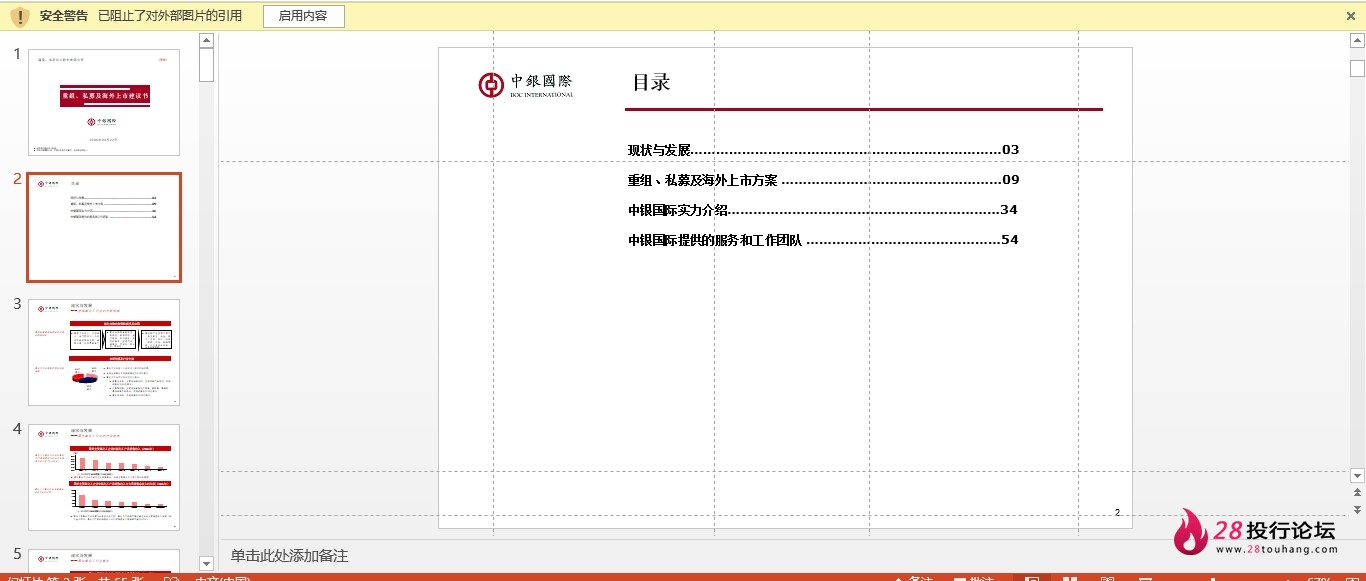Click page reference 34 in contents
The image size is (1366, 581).
coord(1009,210)
